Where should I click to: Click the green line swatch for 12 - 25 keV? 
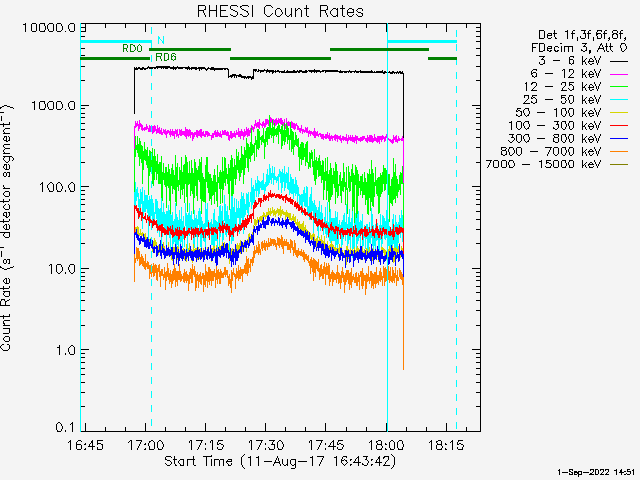coord(619,87)
